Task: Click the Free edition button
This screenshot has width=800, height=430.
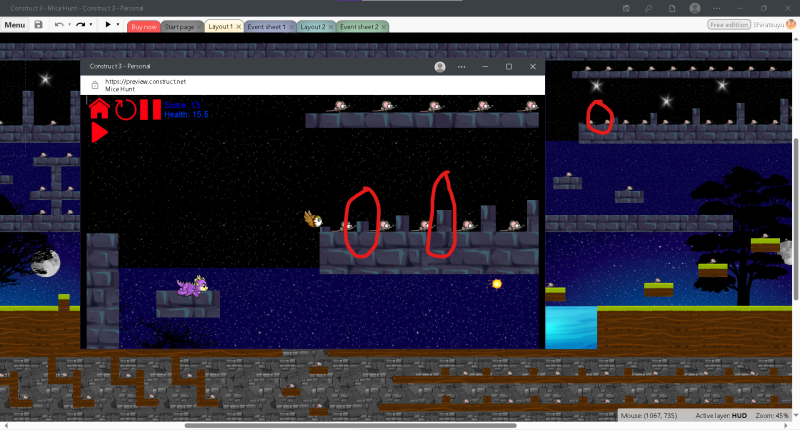Action: pyautogui.click(x=729, y=24)
